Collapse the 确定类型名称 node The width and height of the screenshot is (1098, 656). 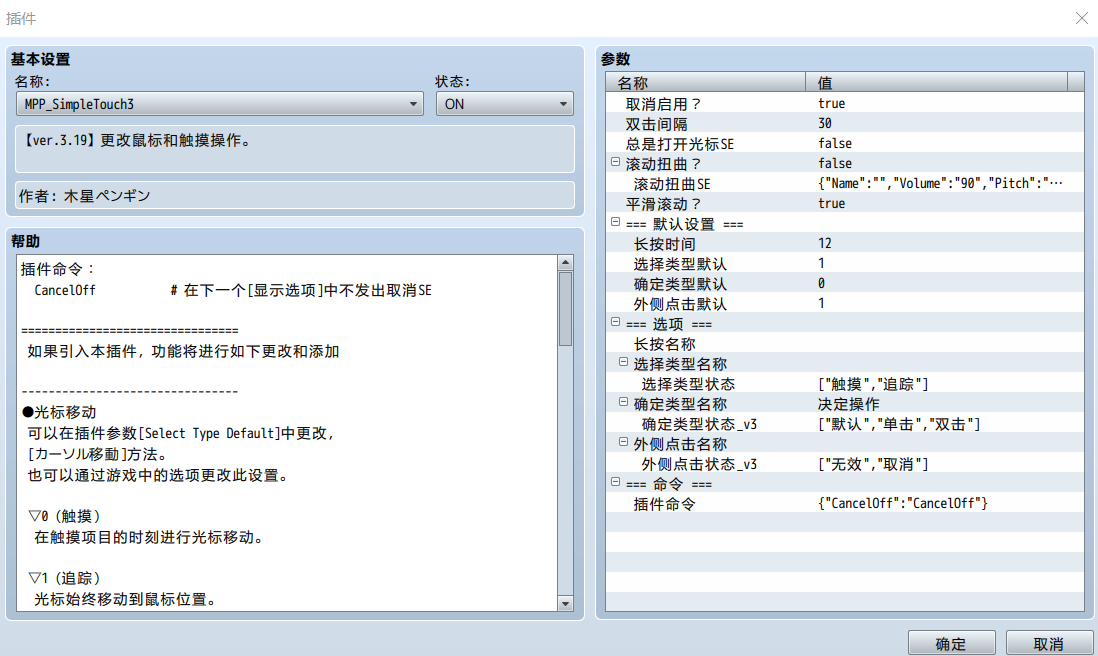pos(623,402)
